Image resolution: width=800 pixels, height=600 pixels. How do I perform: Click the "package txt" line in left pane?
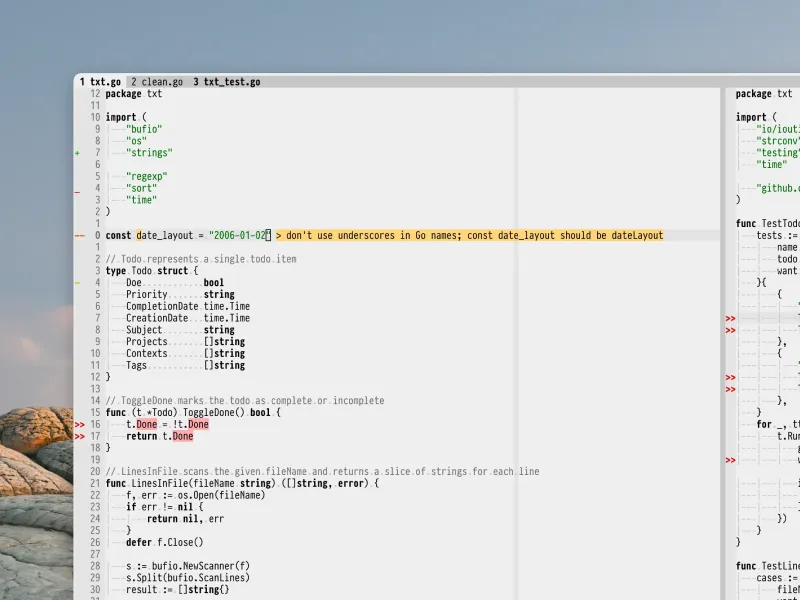pyautogui.click(x=134, y=94)
